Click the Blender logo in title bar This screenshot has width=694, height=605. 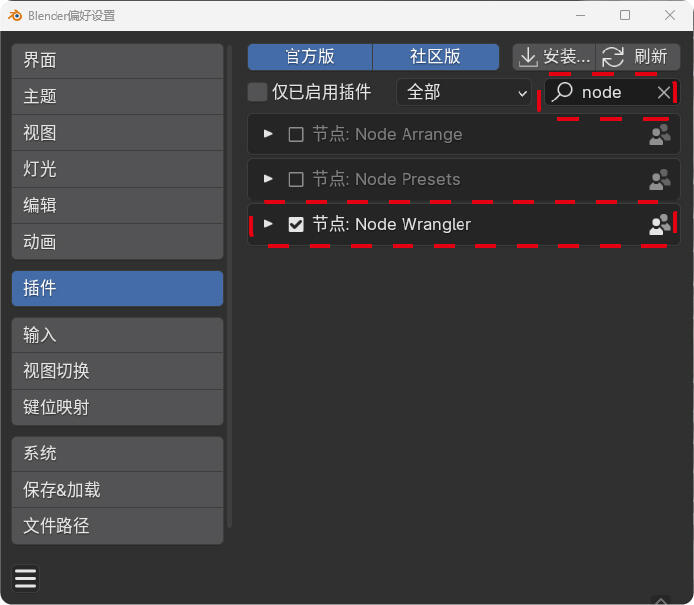[x=15, y=15]
